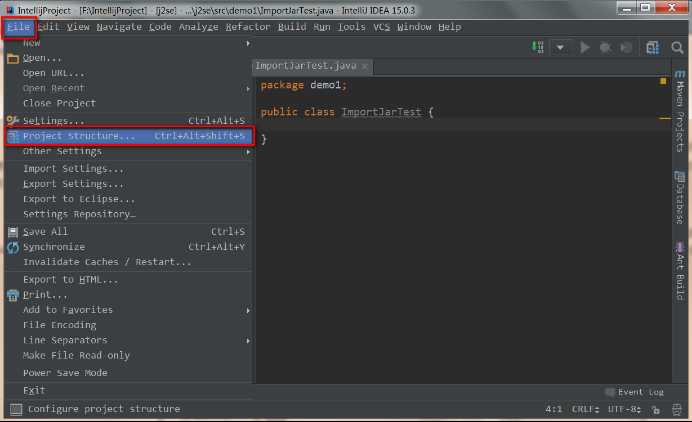Open Settings Repository... entry

129,214
